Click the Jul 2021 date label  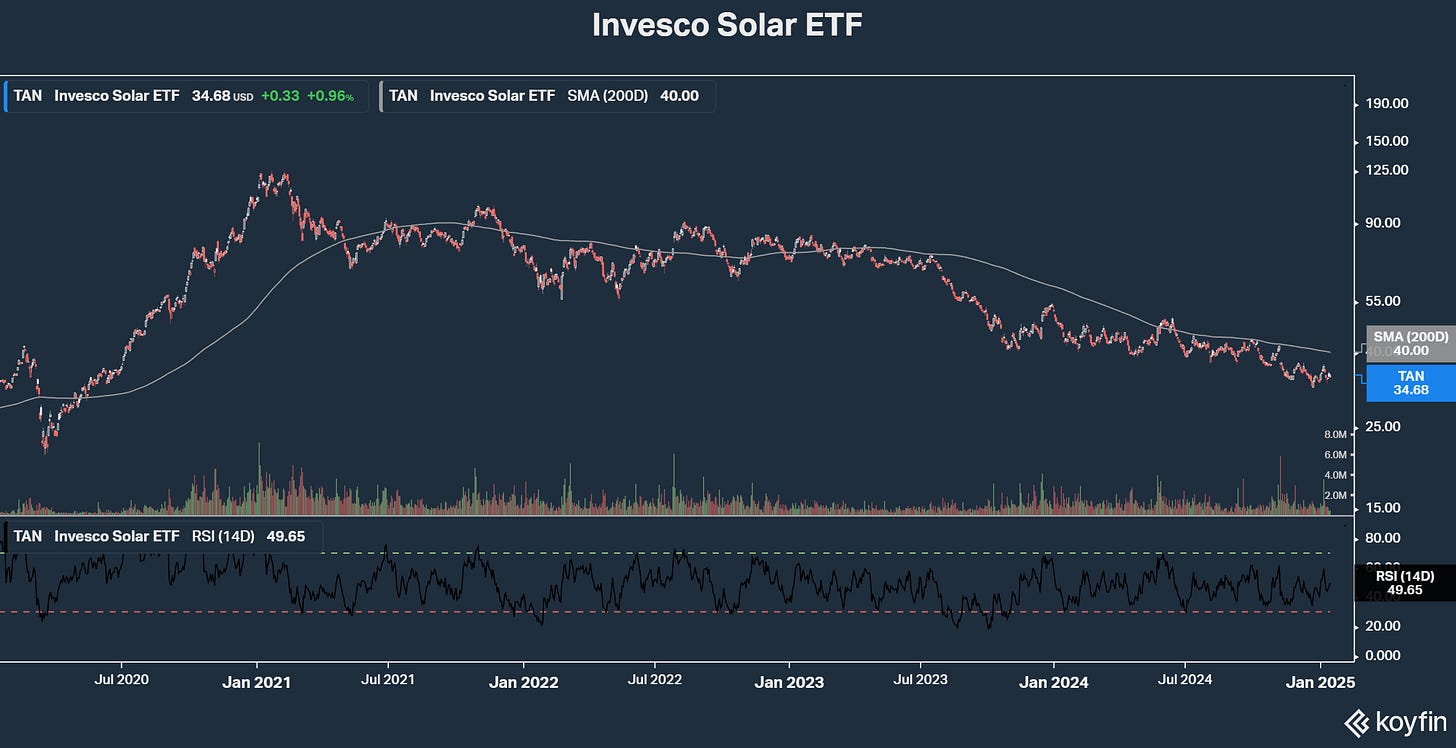[x=388, y=680]
